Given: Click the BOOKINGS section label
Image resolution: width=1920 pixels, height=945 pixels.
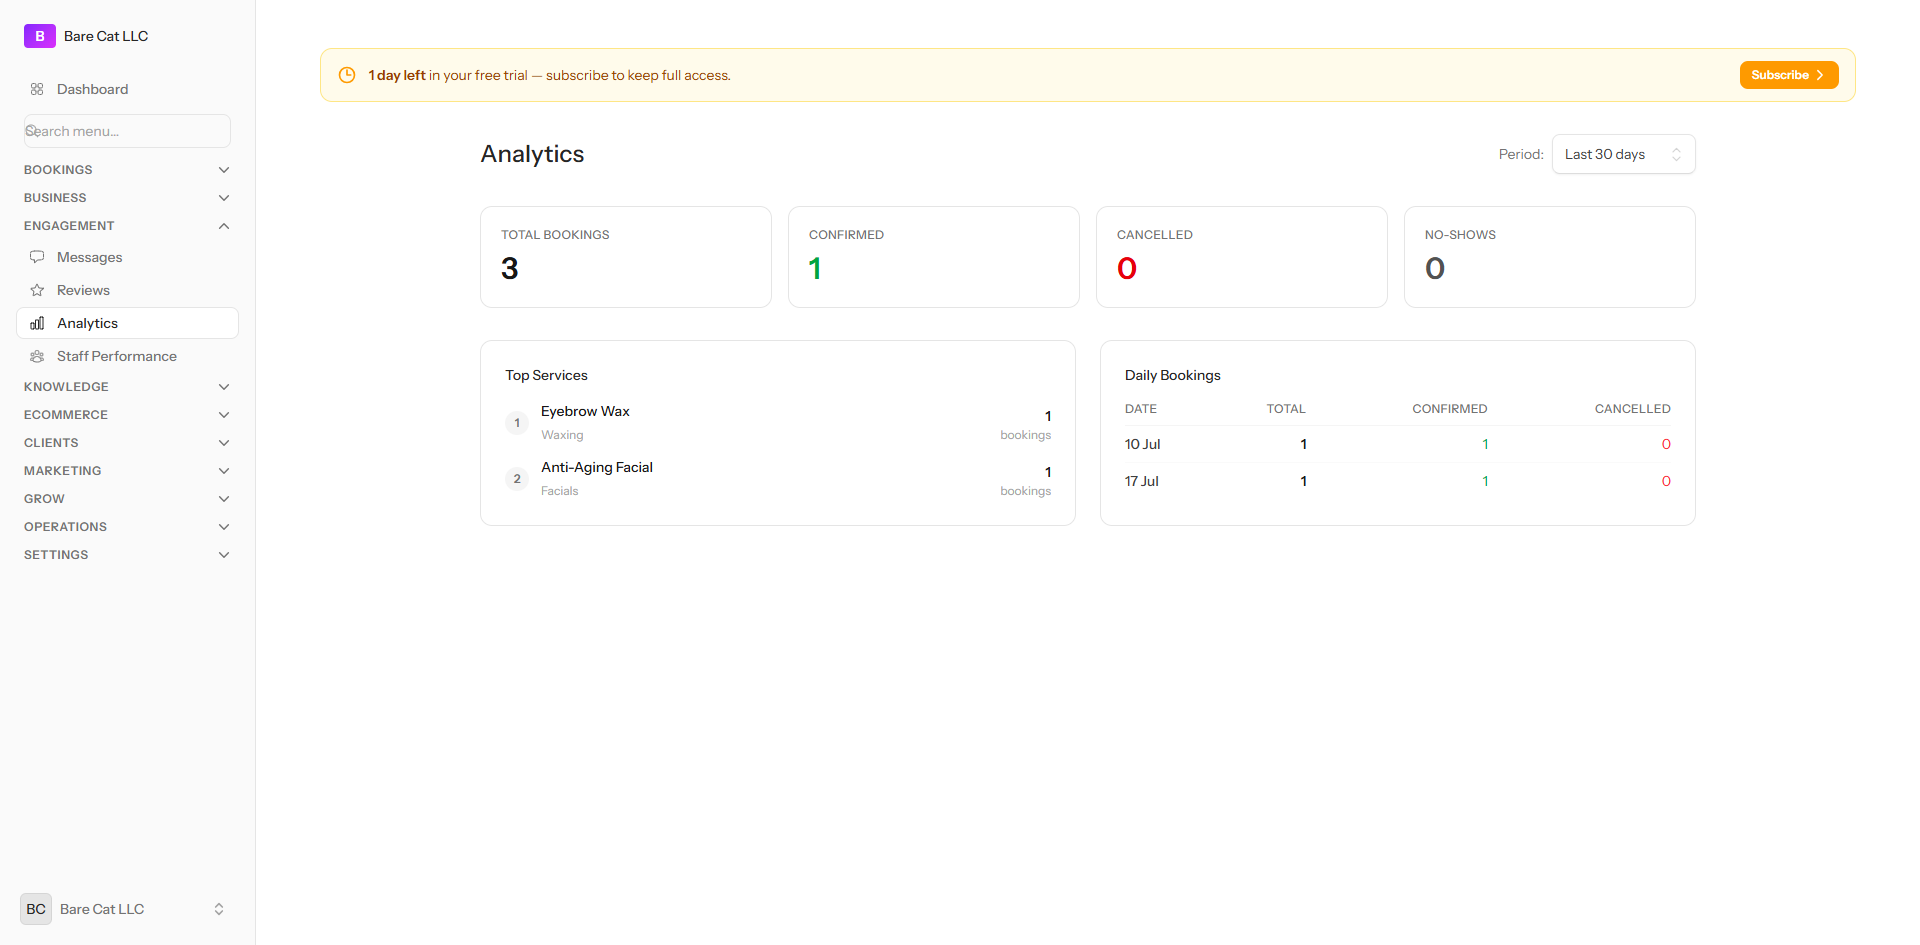Looking at the screenshot, I should tap(58, 170).
